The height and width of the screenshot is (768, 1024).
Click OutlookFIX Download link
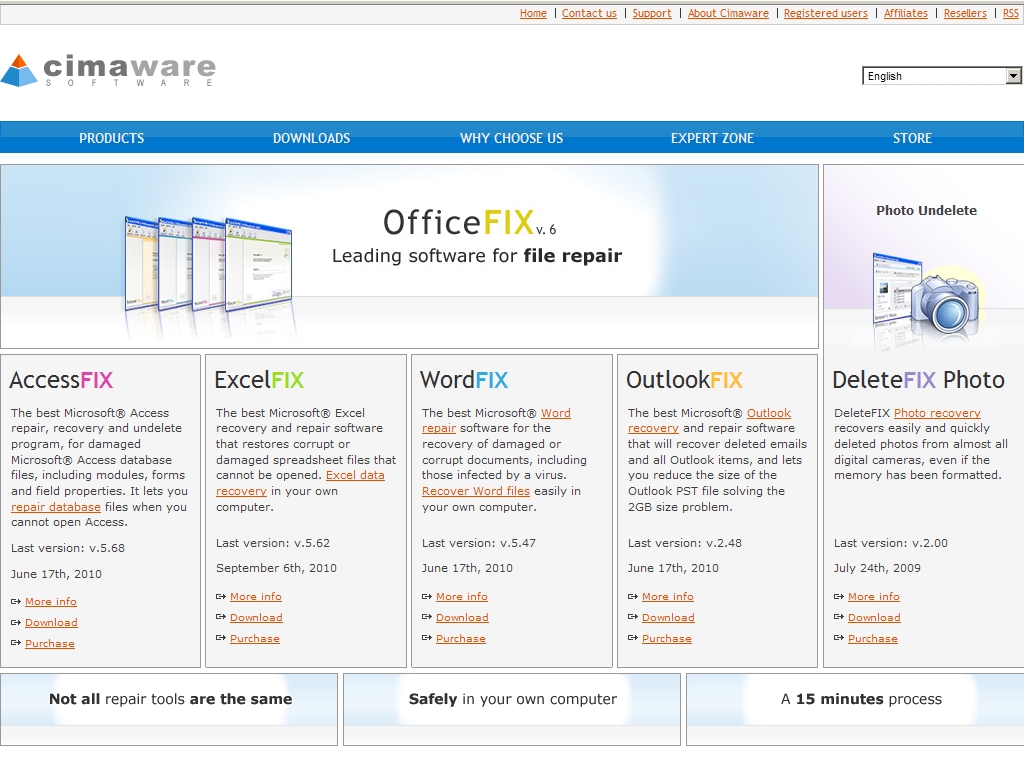click(668, 617)
